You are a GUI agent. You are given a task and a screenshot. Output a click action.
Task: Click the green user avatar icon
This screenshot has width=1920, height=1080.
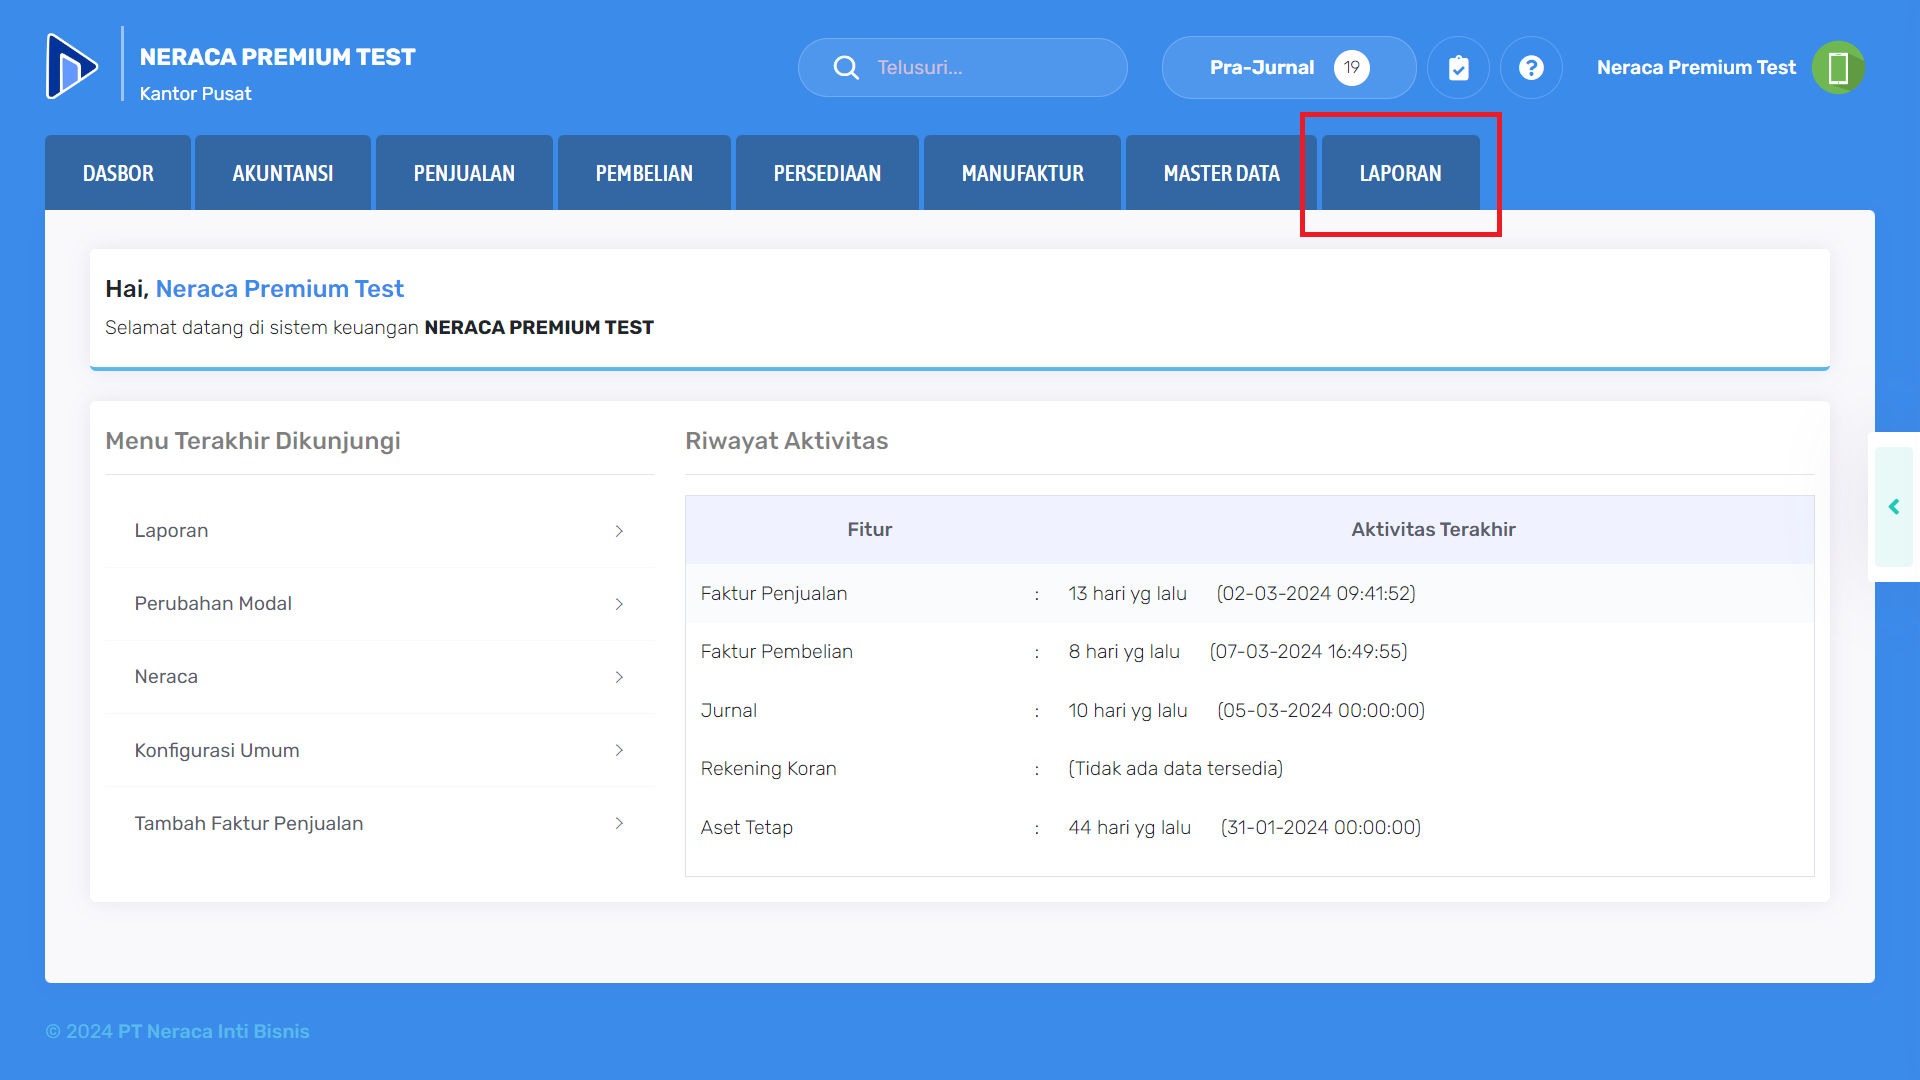[x=1838, y=67]
